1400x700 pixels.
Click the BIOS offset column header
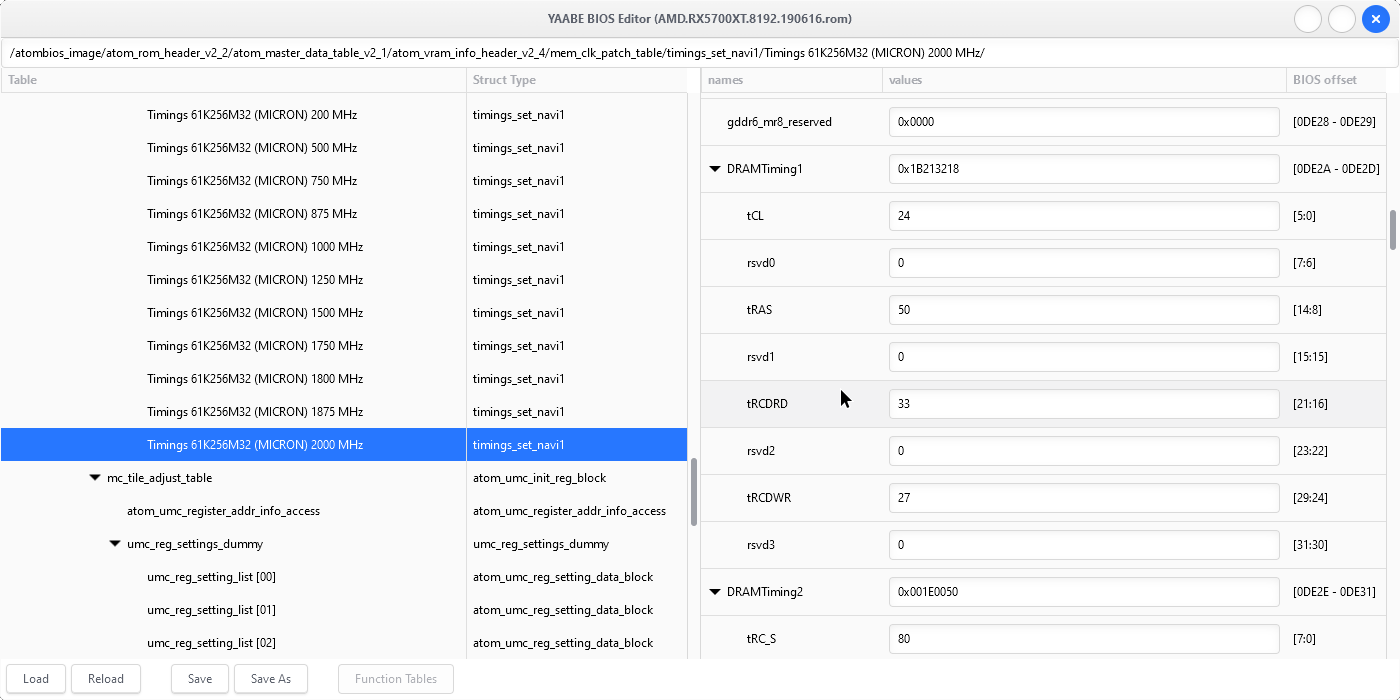click(1338, 80)
